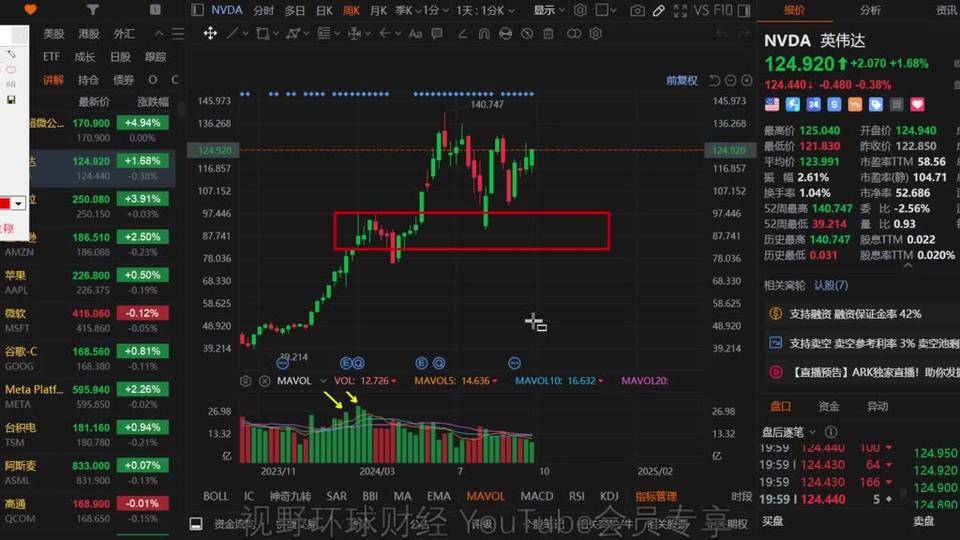
Task: Click the US flag market icon
Action: 772,105
